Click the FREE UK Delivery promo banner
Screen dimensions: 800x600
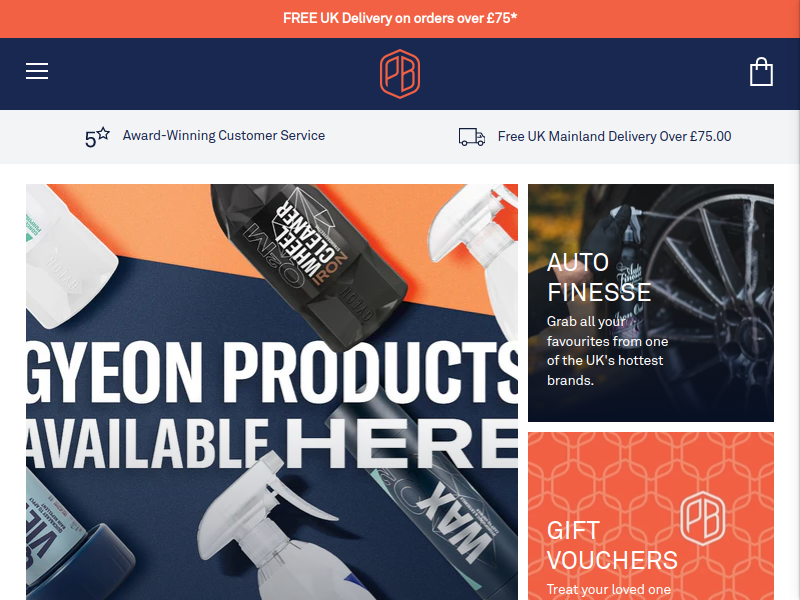(x=400, y=19)
